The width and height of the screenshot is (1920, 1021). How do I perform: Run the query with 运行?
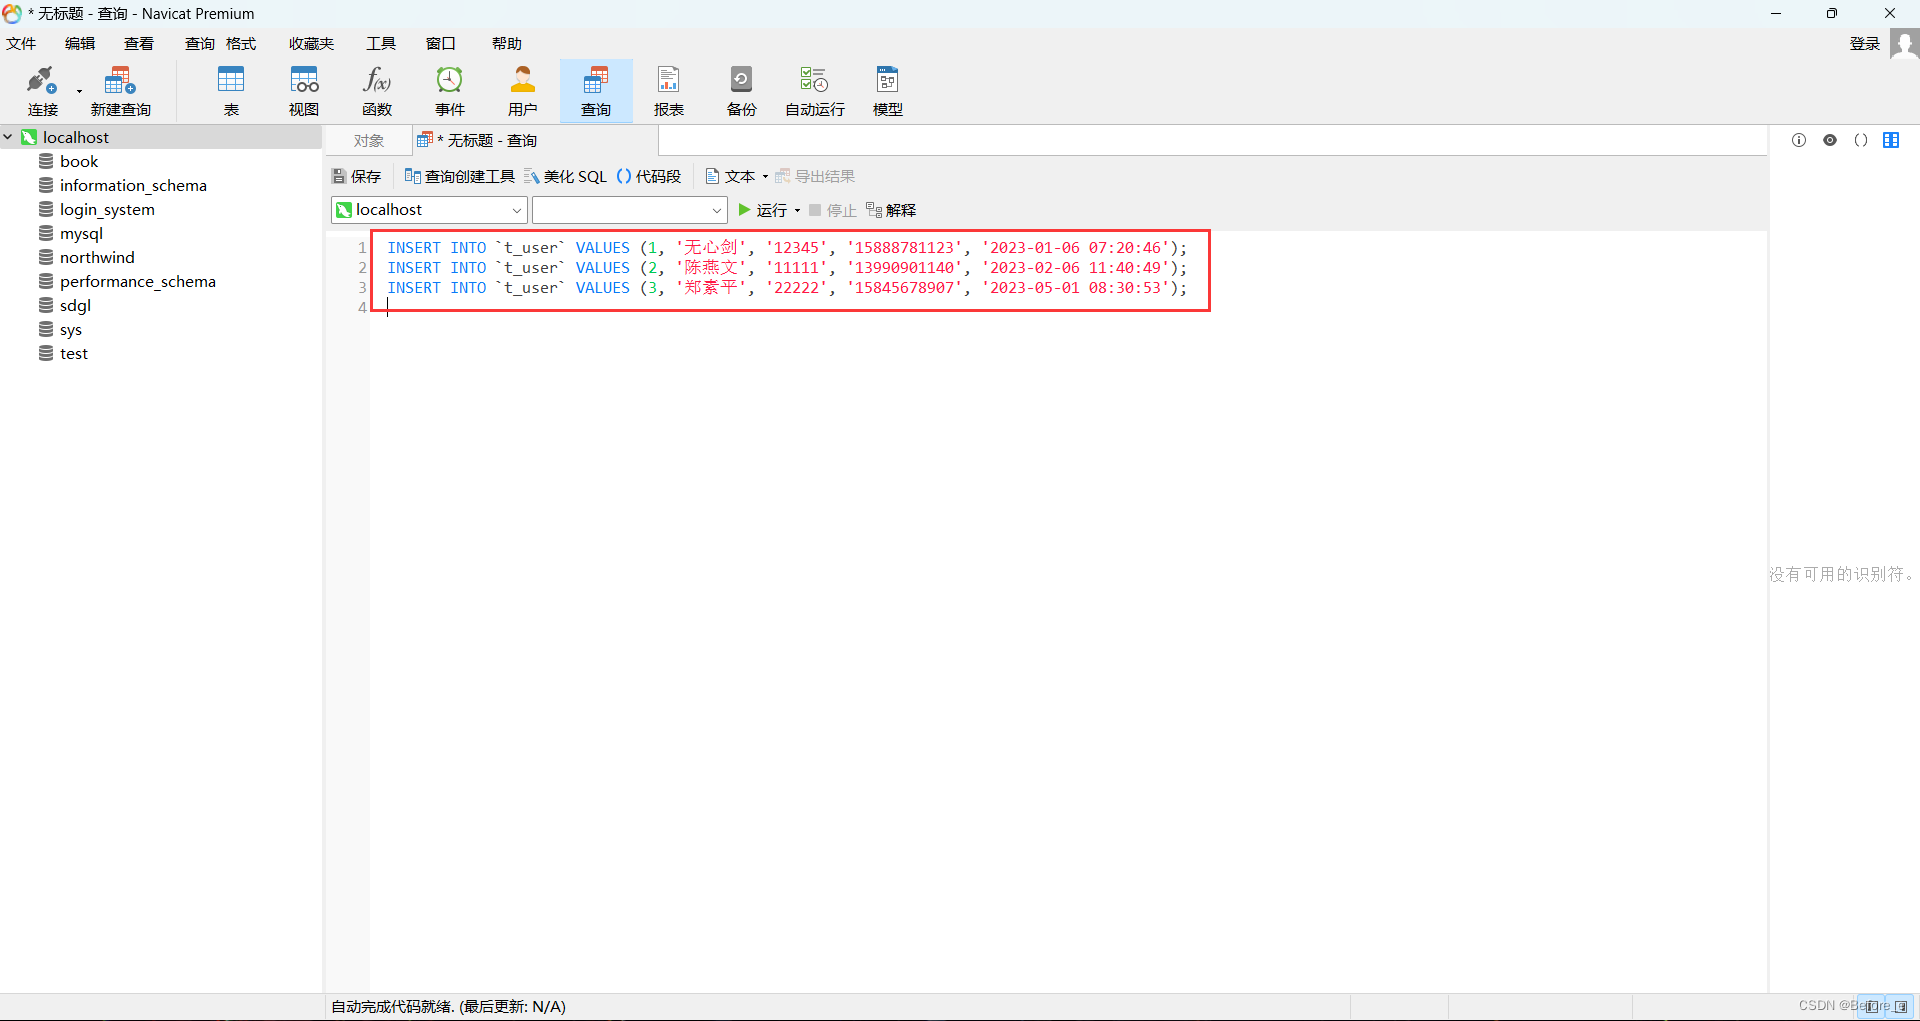click(x=767, y=210)
